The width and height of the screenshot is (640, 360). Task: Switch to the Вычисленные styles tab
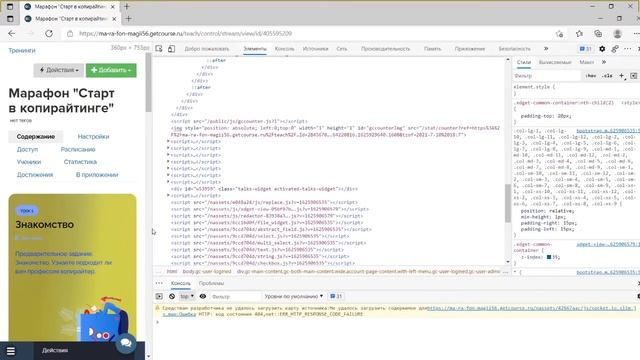click(x=555, y=62)
